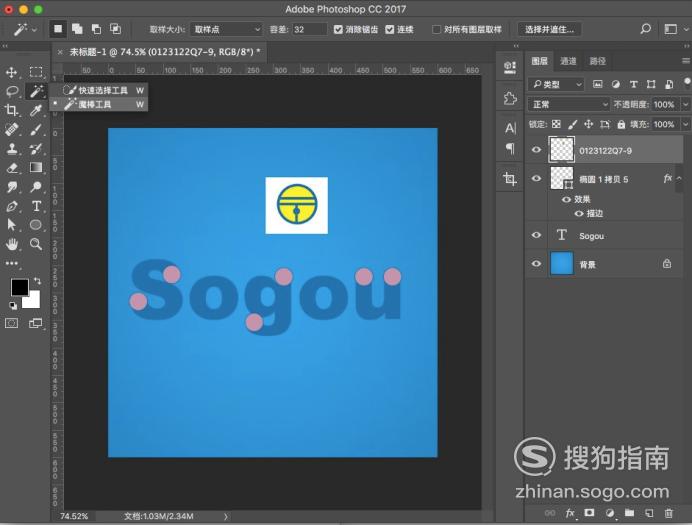Add a layer mask from panel footer
This screenshot has height=525, width=692.
(x=589, y=513)
